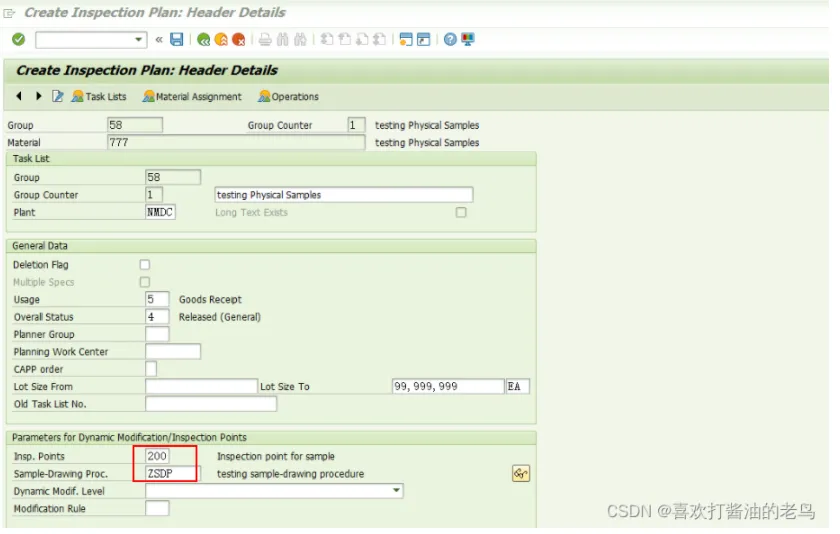Go to First Page icon
This screenshot has height=534, width=840.
(327, 40)
